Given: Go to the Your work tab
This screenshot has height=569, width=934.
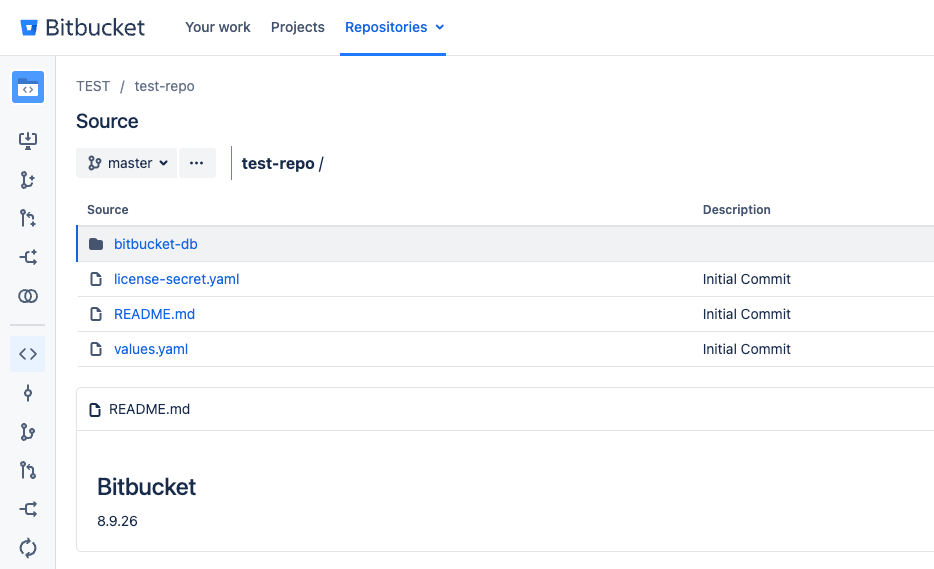Looking at the screenshot, I should [218, 27].
